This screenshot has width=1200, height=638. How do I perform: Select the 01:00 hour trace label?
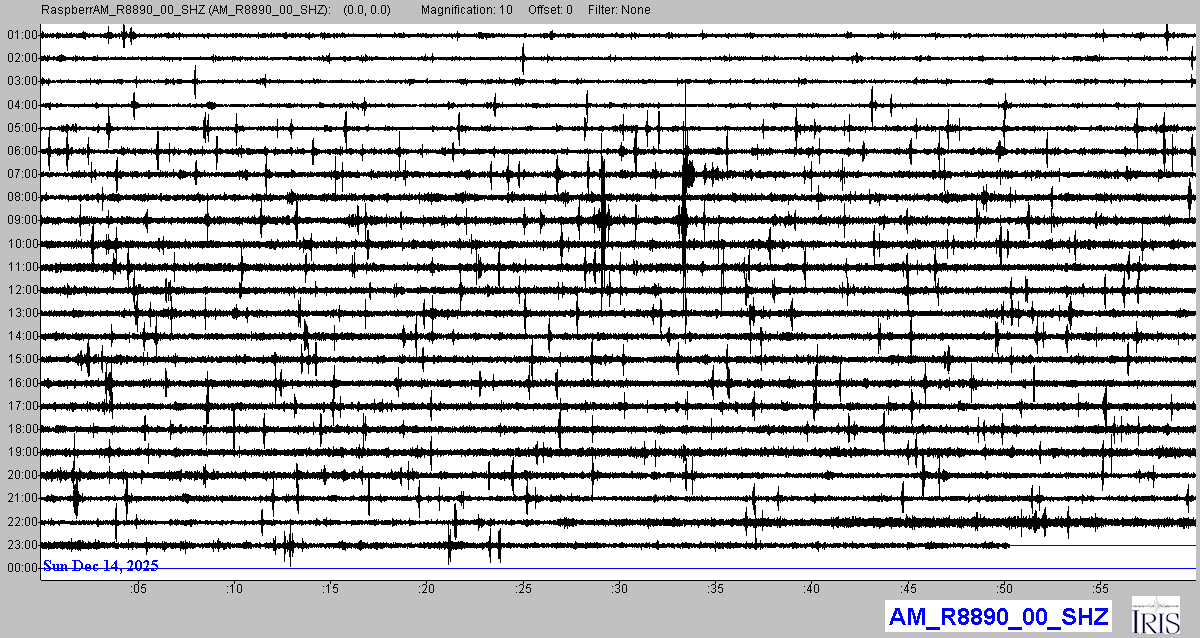coord(21,35)
